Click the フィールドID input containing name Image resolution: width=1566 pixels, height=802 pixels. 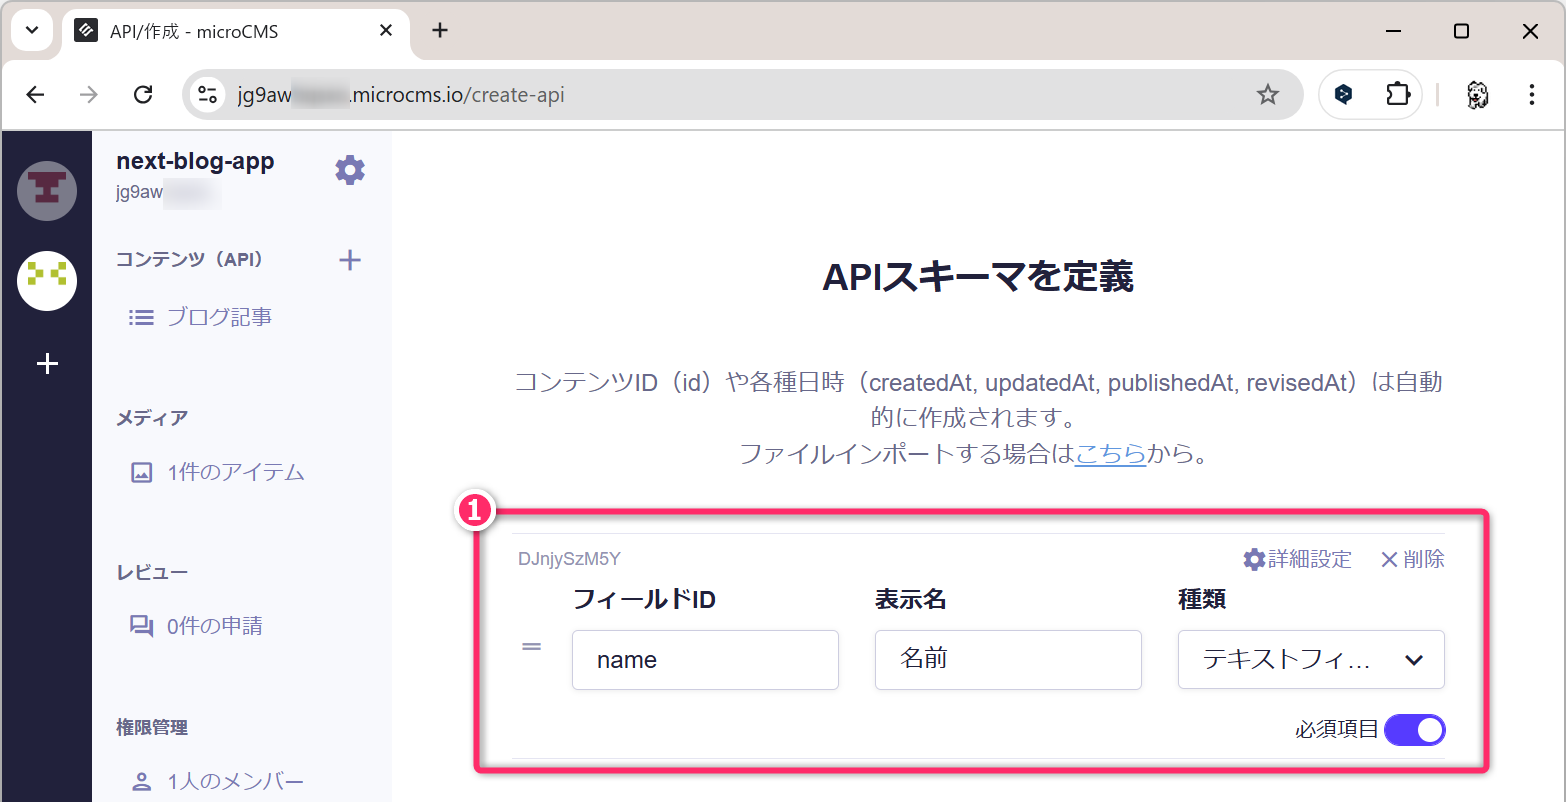pos(704,660)
